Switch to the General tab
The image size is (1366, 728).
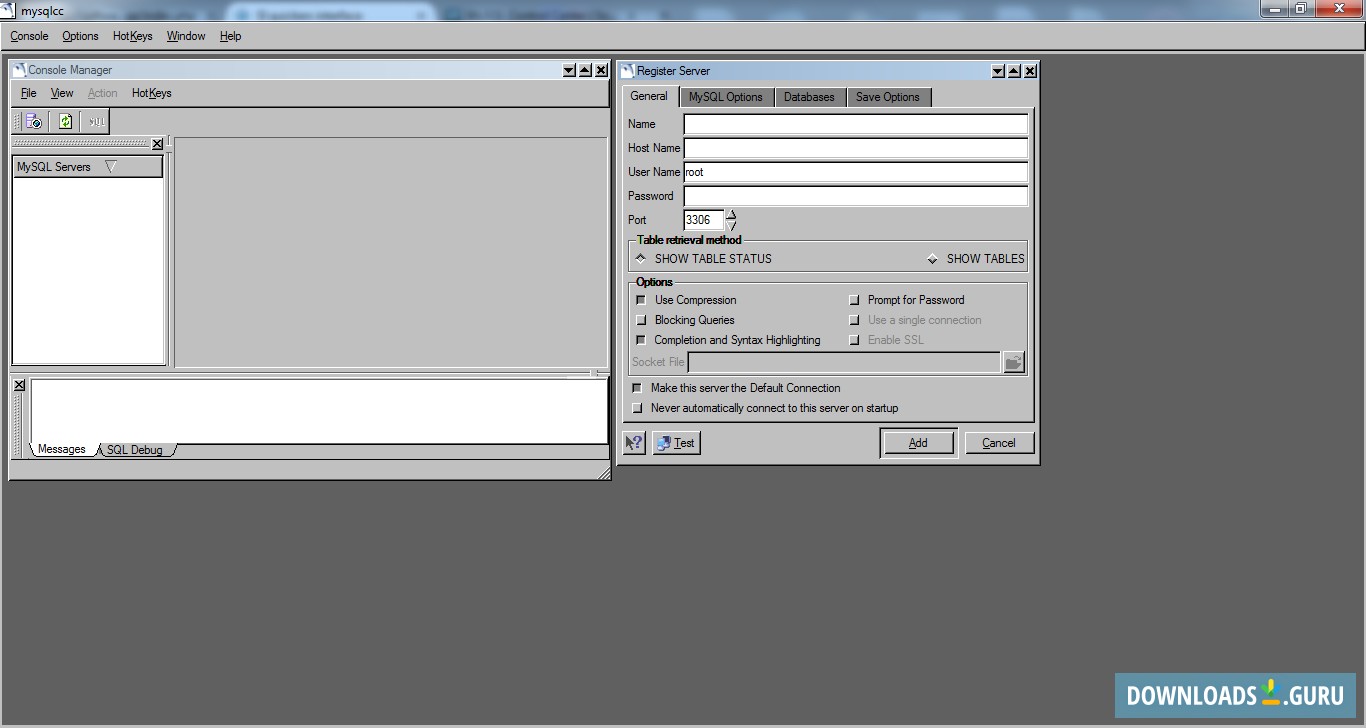click(649, 96)
